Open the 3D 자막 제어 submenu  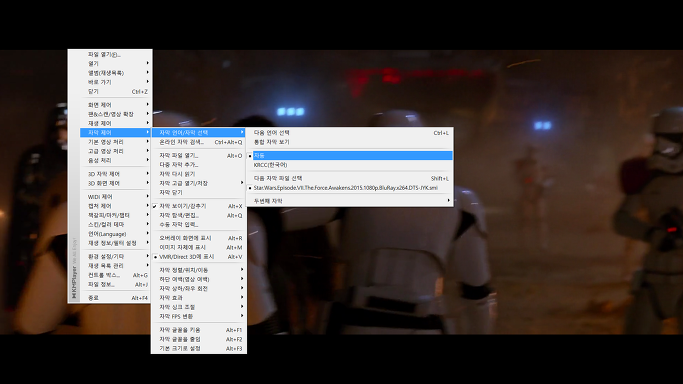point(115,174)
